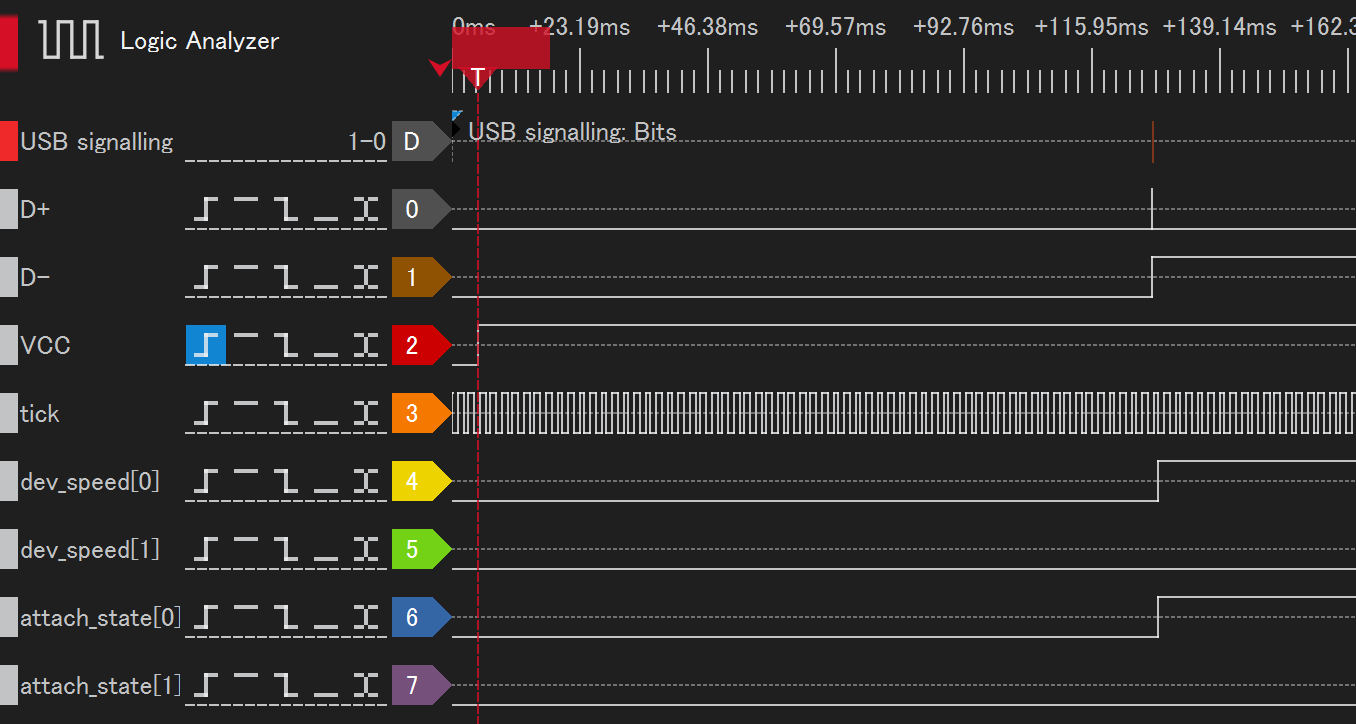The height and width of the screenshot is (724, 1356).
Task: Set either edge trigger on dev_speed[0]
Action: point(366,482)
